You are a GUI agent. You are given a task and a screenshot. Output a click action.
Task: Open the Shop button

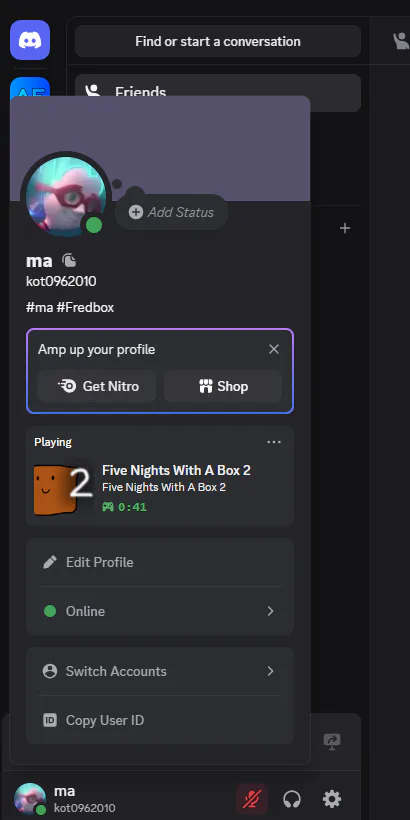pos(223,386)
